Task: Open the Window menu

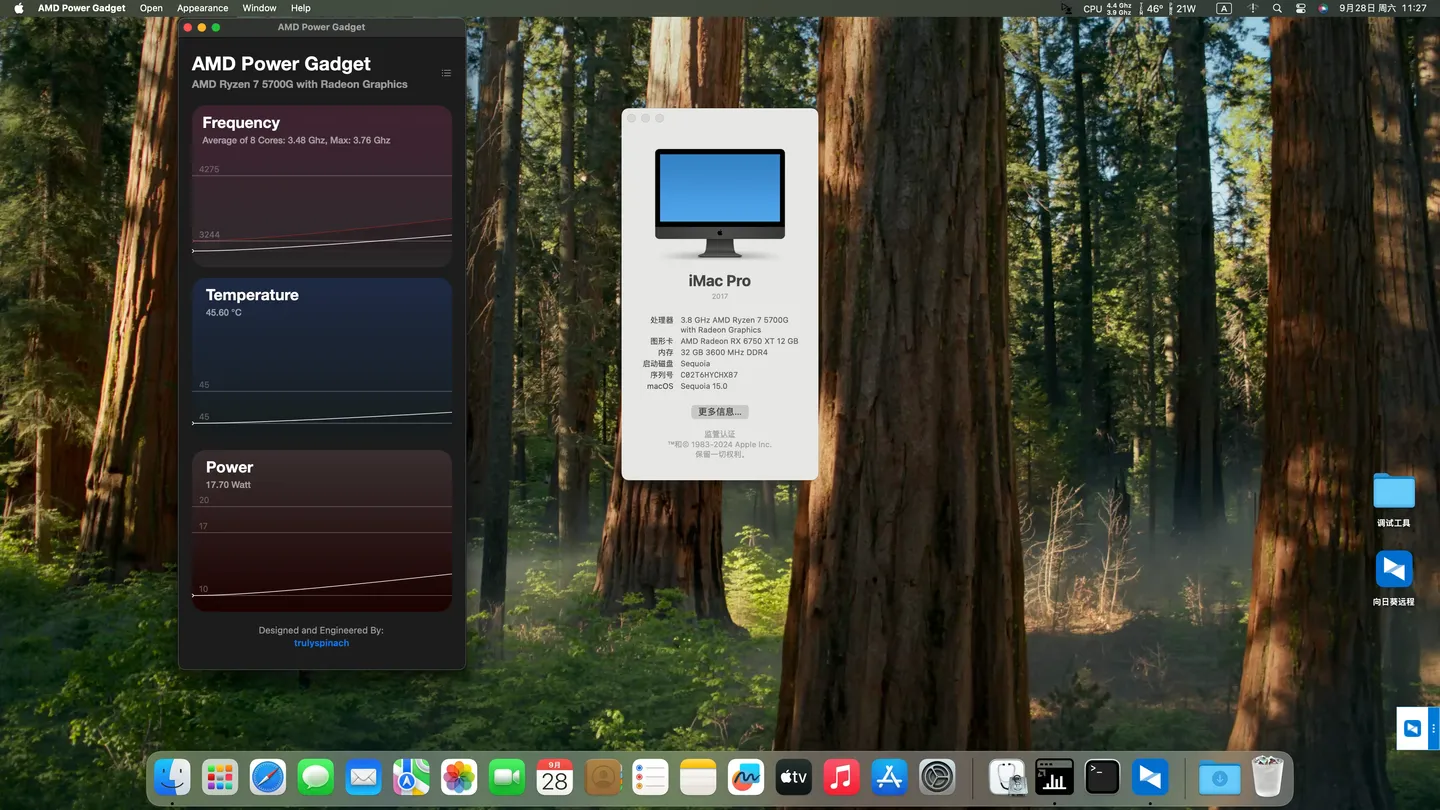Action: [259, 8]
